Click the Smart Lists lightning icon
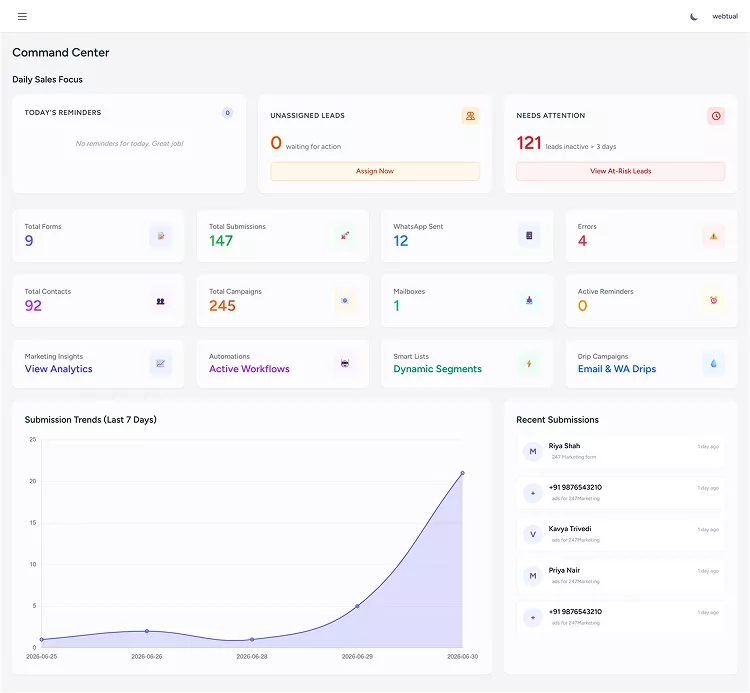 click(x=529, y=364)
